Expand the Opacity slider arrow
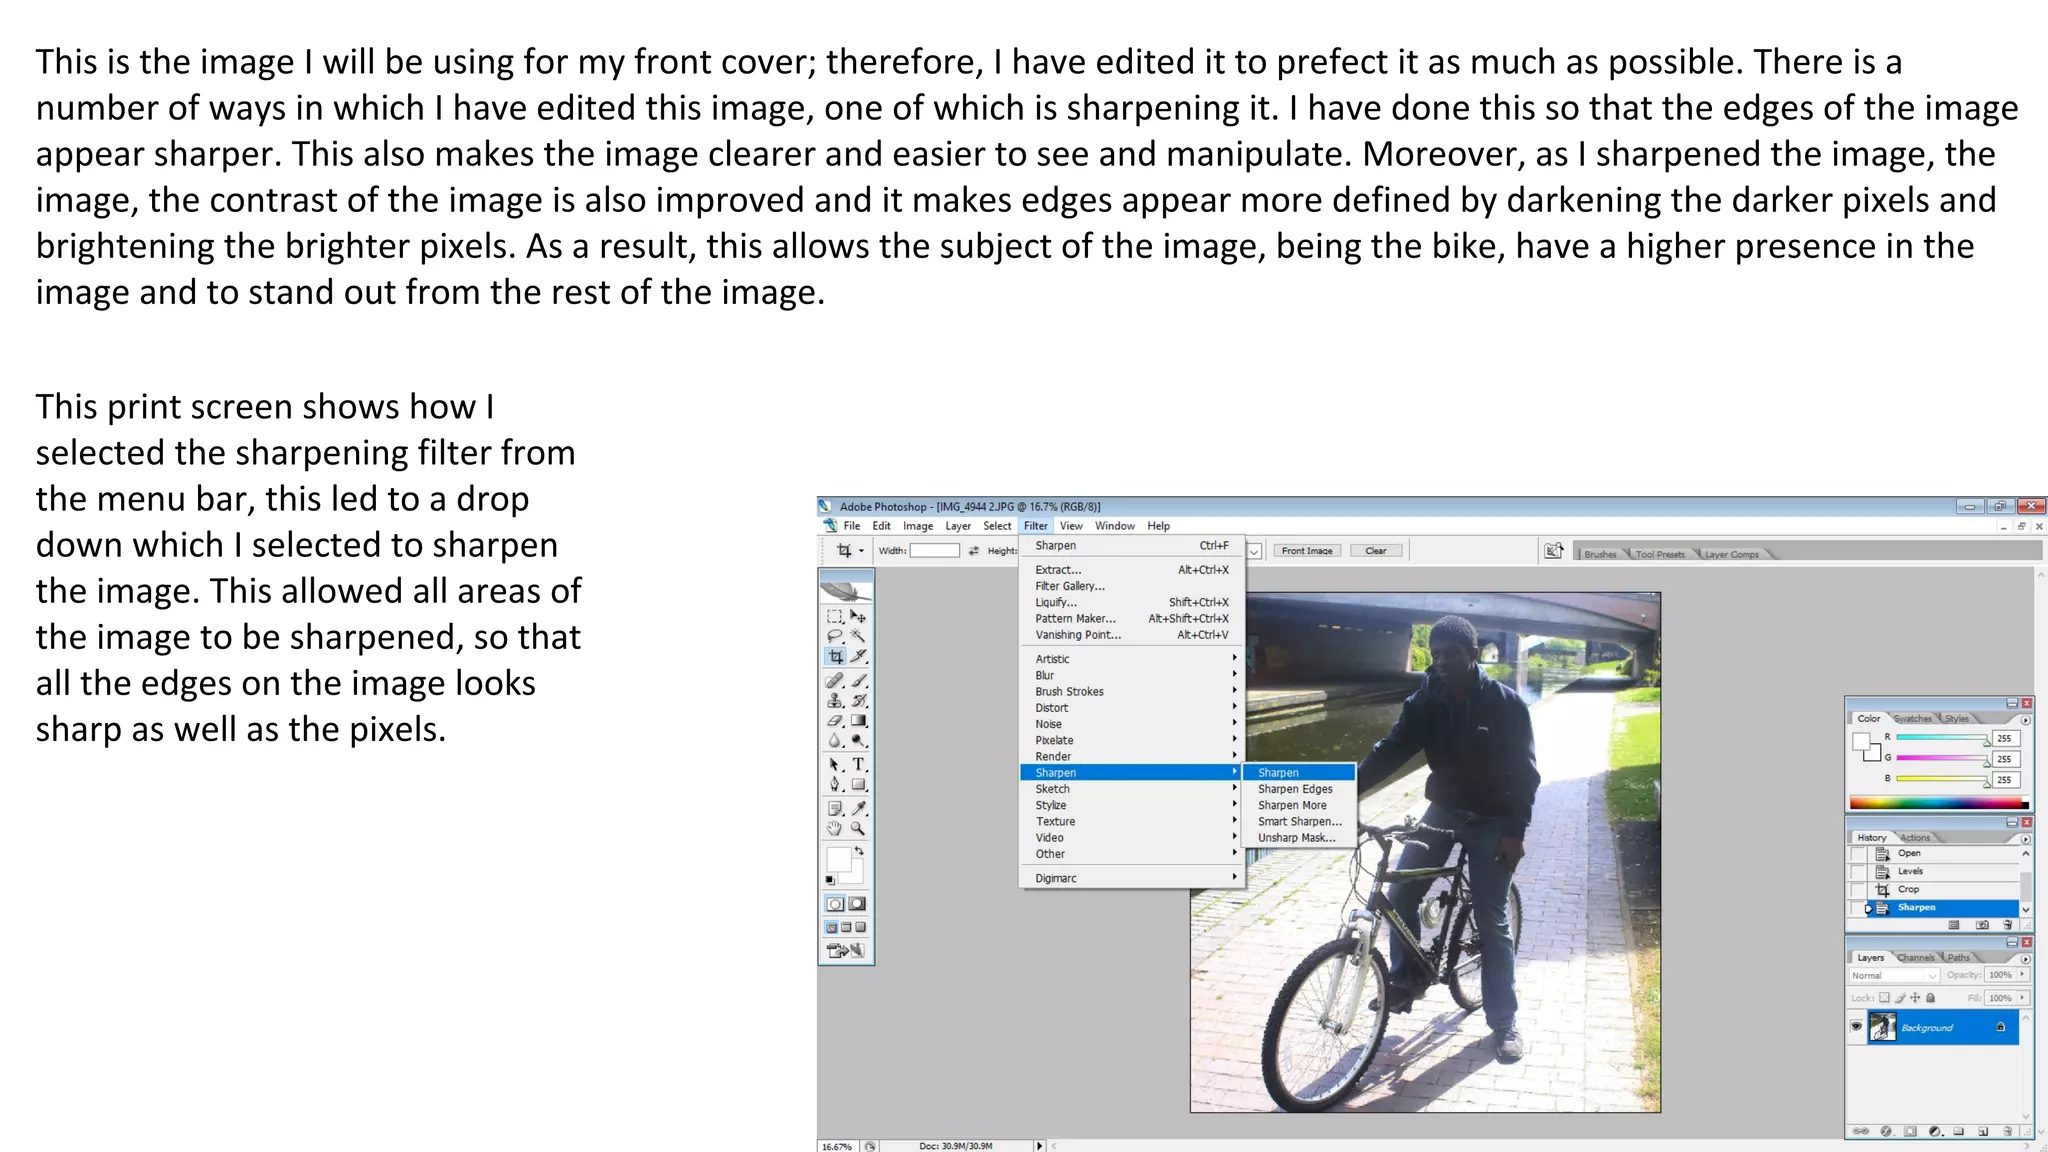Screen dimensions: 2048x1152 (2022, 974)
